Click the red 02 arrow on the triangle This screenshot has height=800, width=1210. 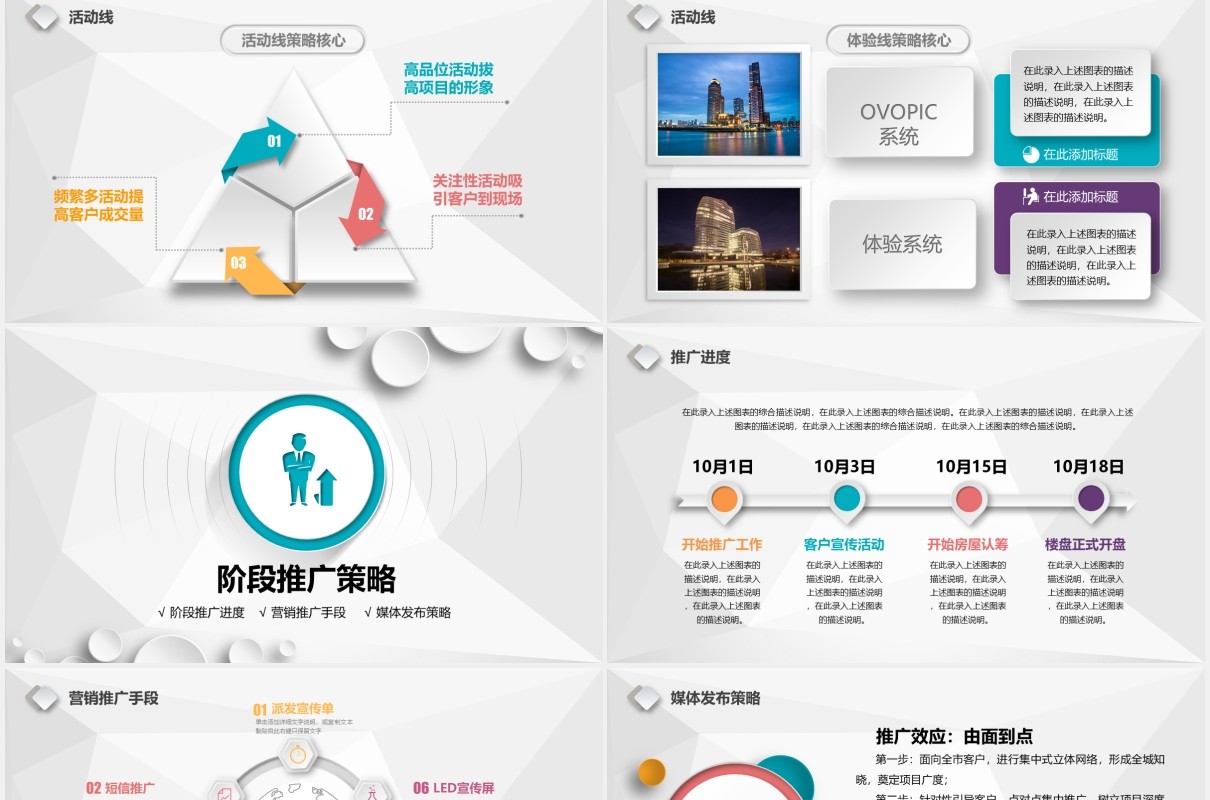(363, 206)
